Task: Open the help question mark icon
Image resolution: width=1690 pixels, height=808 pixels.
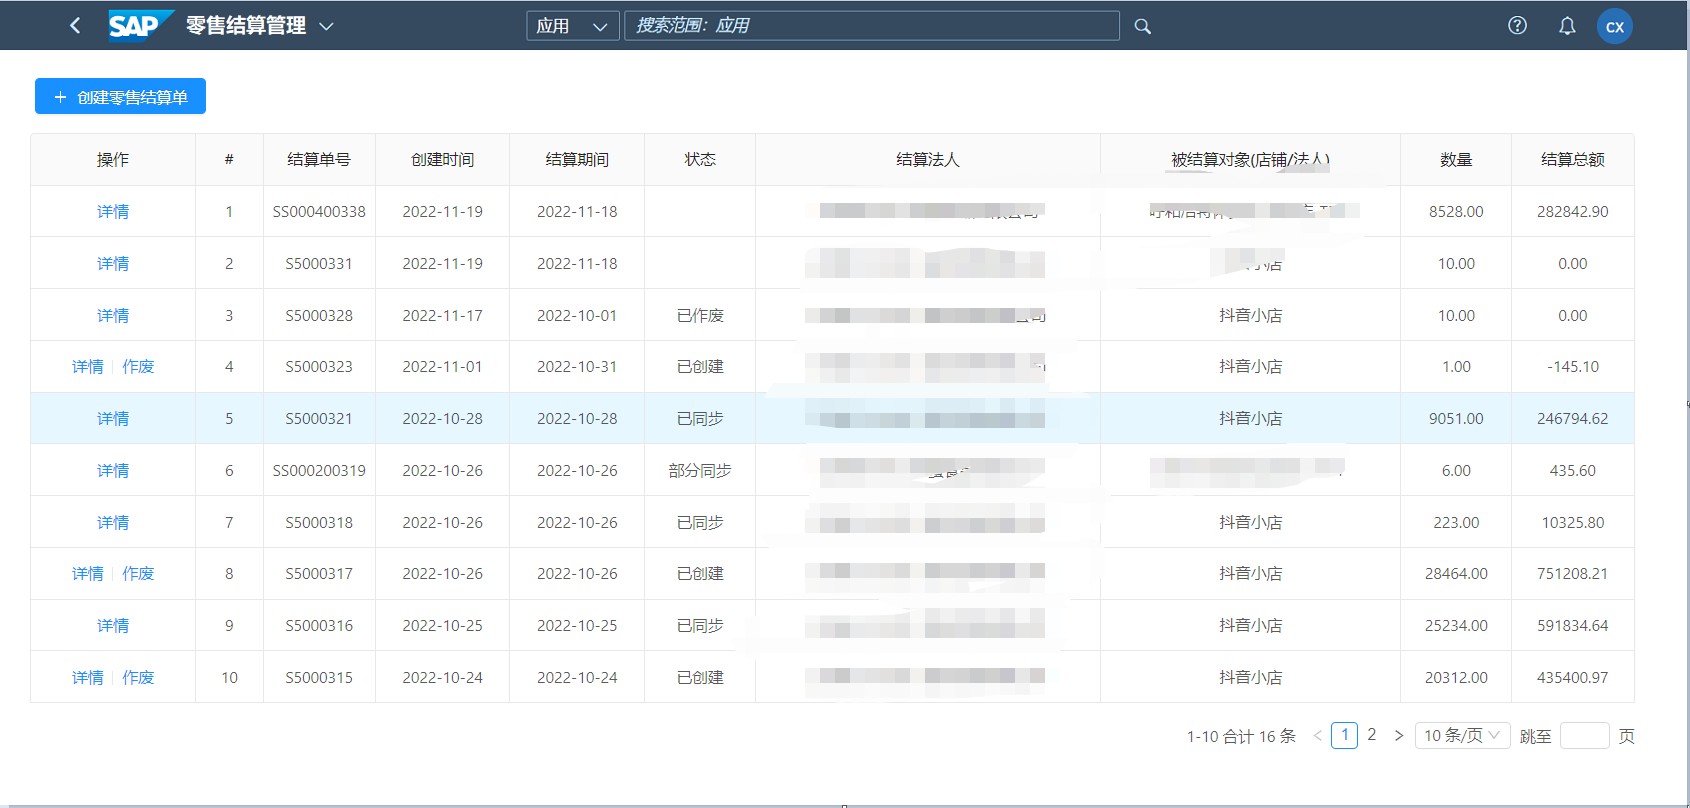Action: (x=1517, y=26)
